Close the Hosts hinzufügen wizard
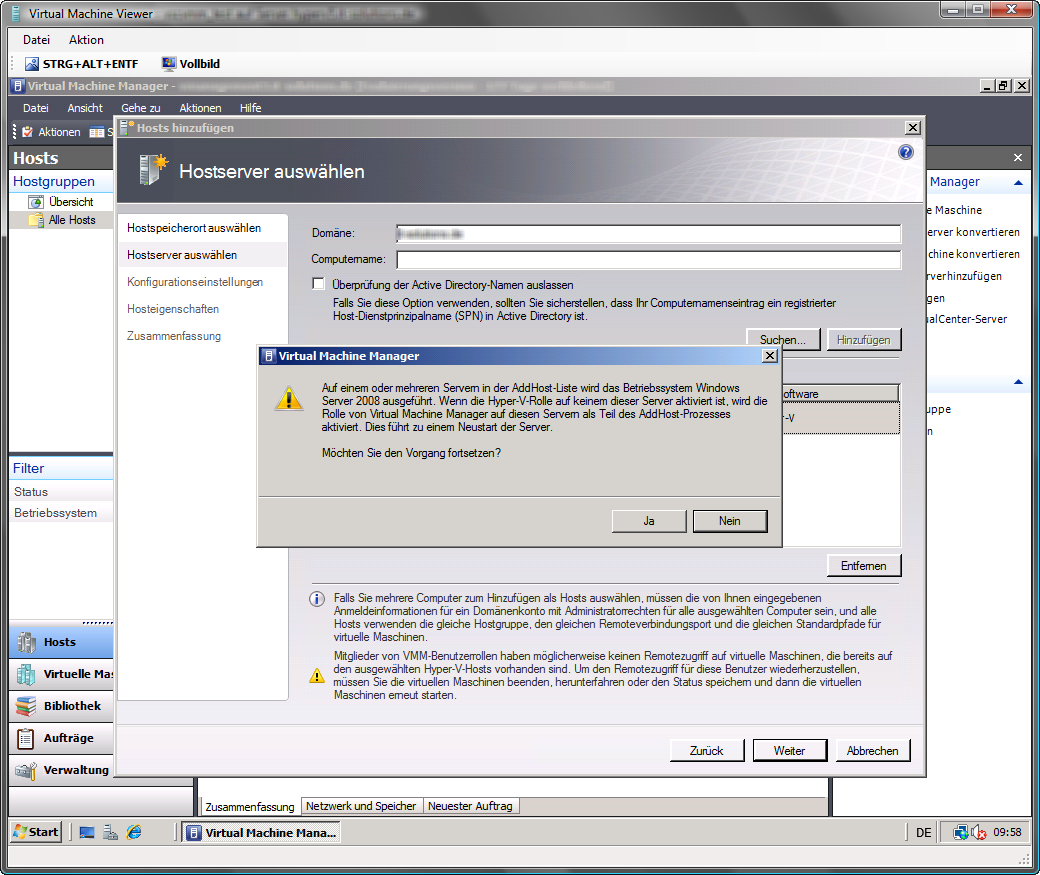 [x=913, y=127]
